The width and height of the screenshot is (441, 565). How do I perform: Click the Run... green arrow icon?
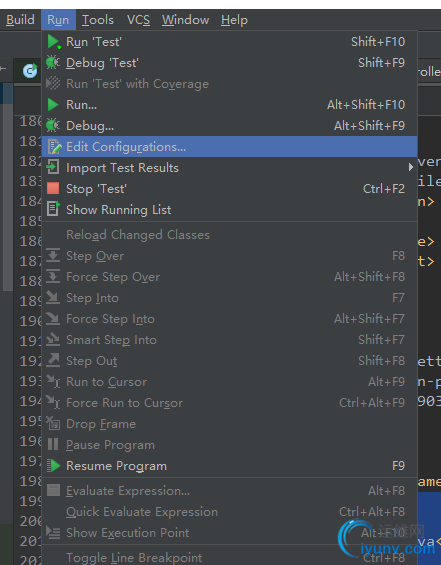click(53, 105)
